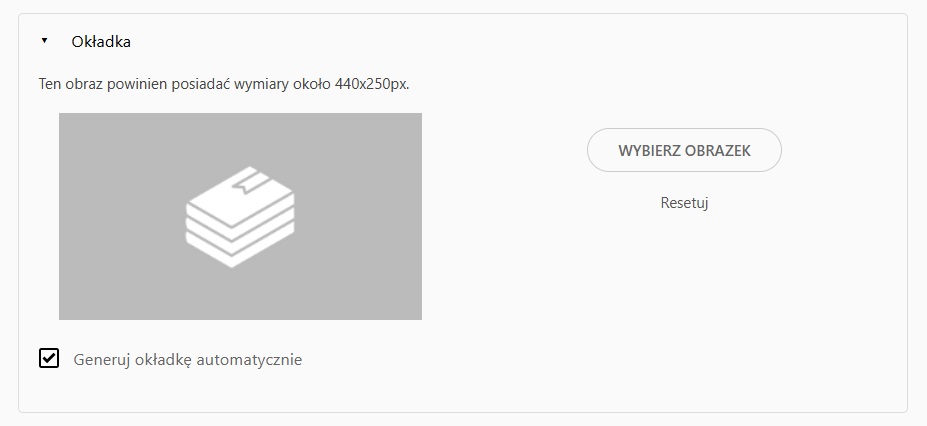
Task: Click the middle book in the stack icon
Action: click(240, 230)
